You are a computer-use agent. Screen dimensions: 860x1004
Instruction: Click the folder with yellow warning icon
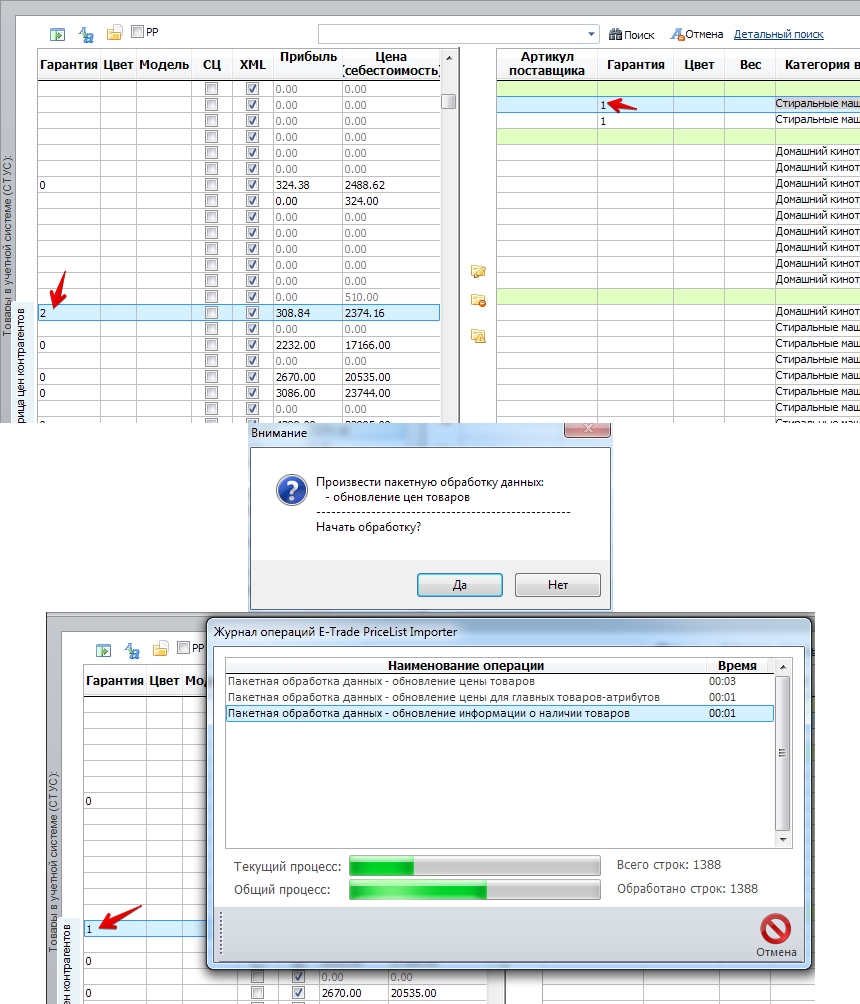[x=478, y=336]
